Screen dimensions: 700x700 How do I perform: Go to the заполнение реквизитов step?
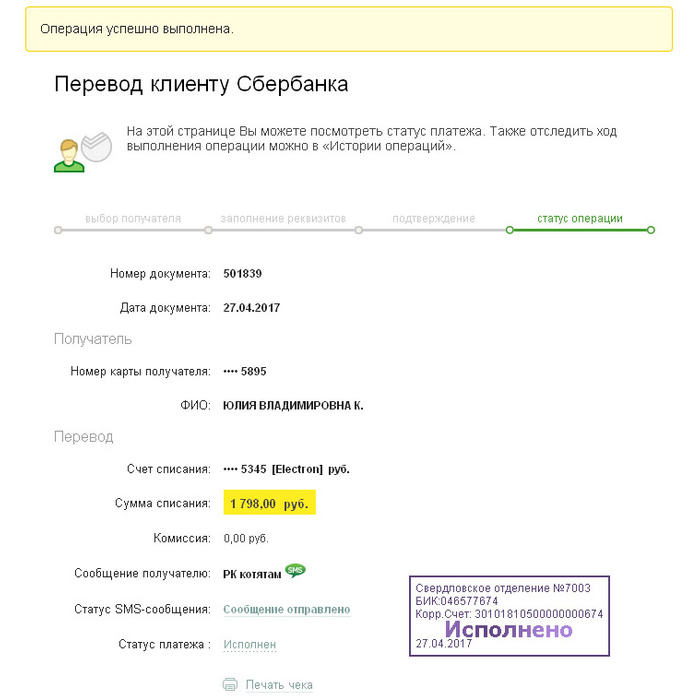click(x=283, y=218)
